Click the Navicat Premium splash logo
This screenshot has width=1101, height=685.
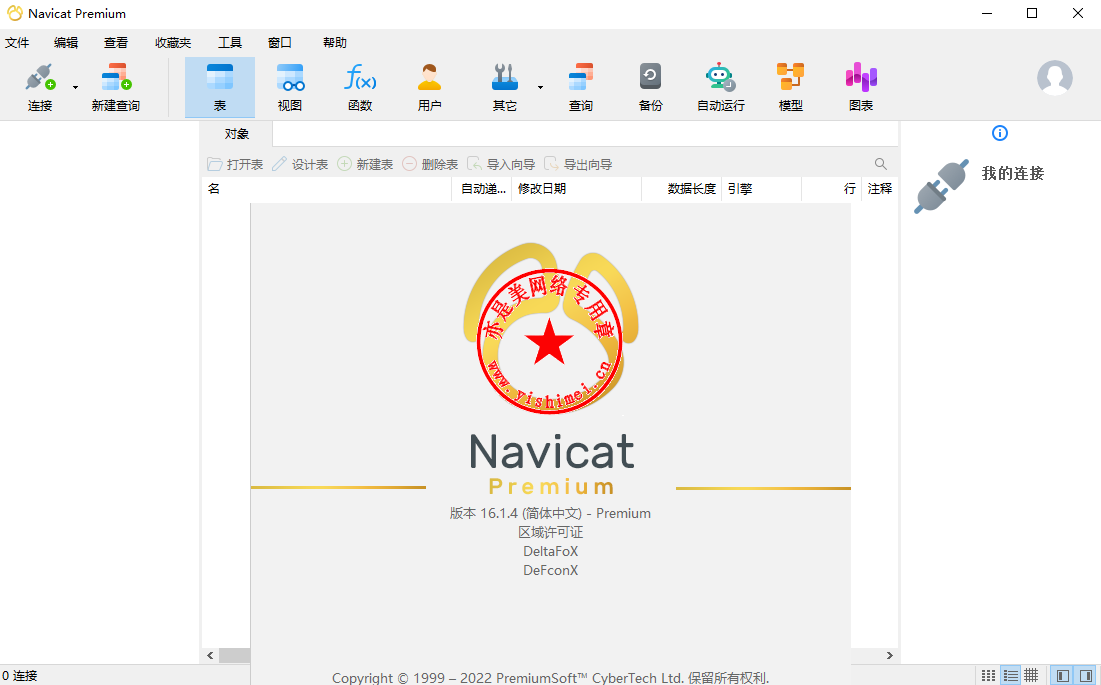tap(550, 327)
